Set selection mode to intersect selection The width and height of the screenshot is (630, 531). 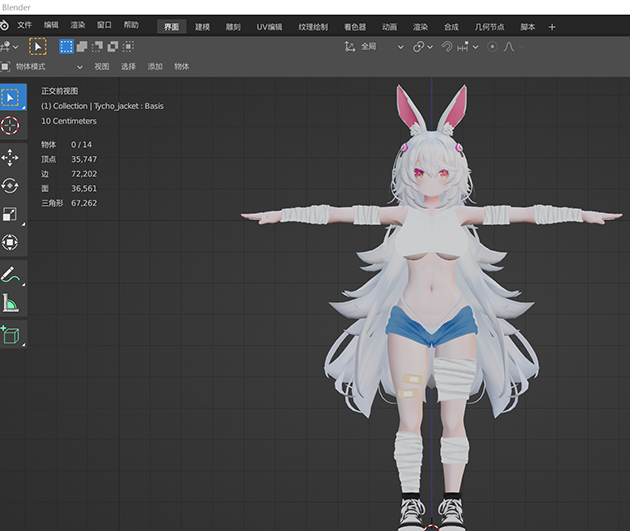(x=128, y=47)
